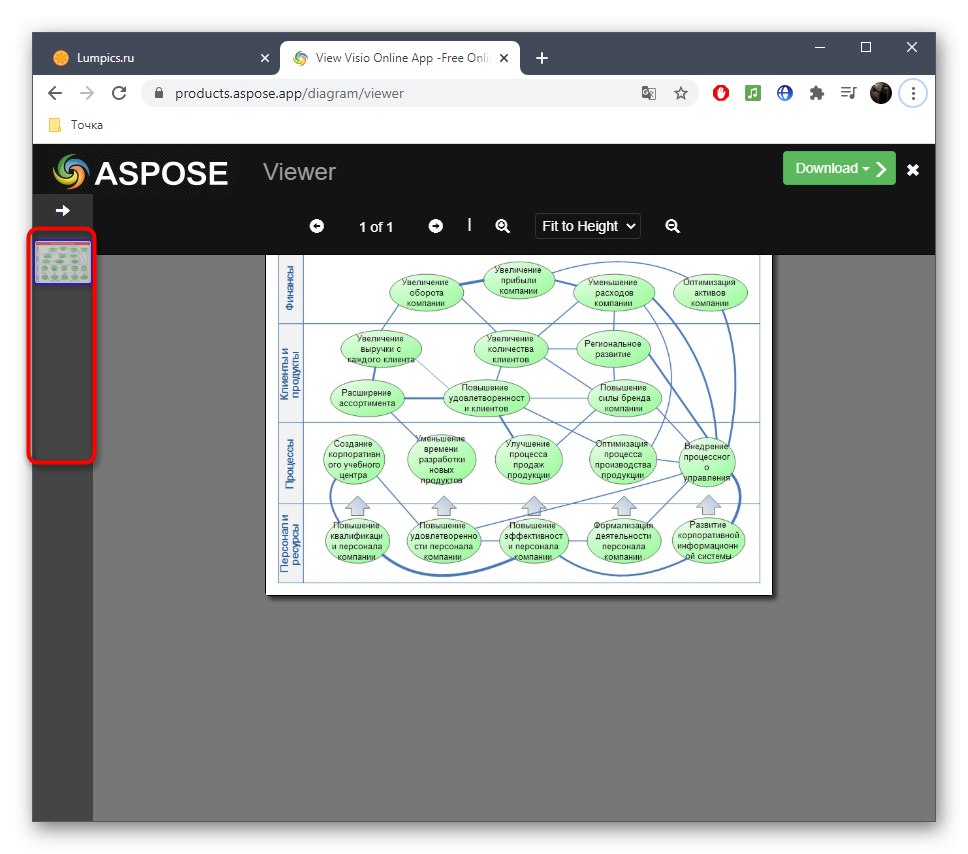The width and height of the screenshot is (968, 854).
Task: Open extensions puzzle icon
Action: (817, 93)
